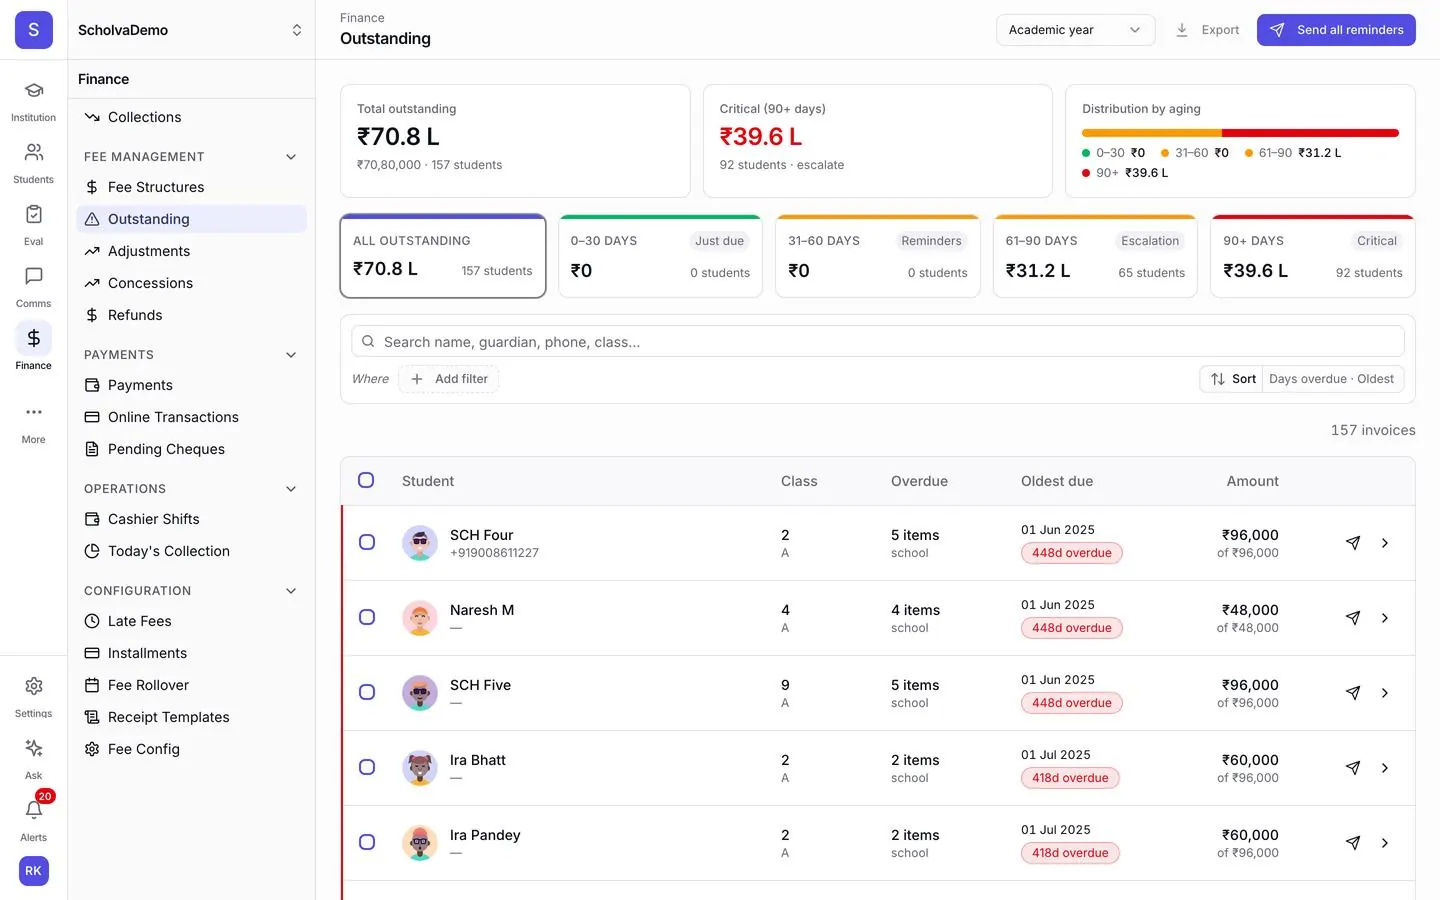The height and width of the screenshot is (900, 1440).
Task: Open the ScholvaDemo workspace switcher
Action: coord(190,30)
